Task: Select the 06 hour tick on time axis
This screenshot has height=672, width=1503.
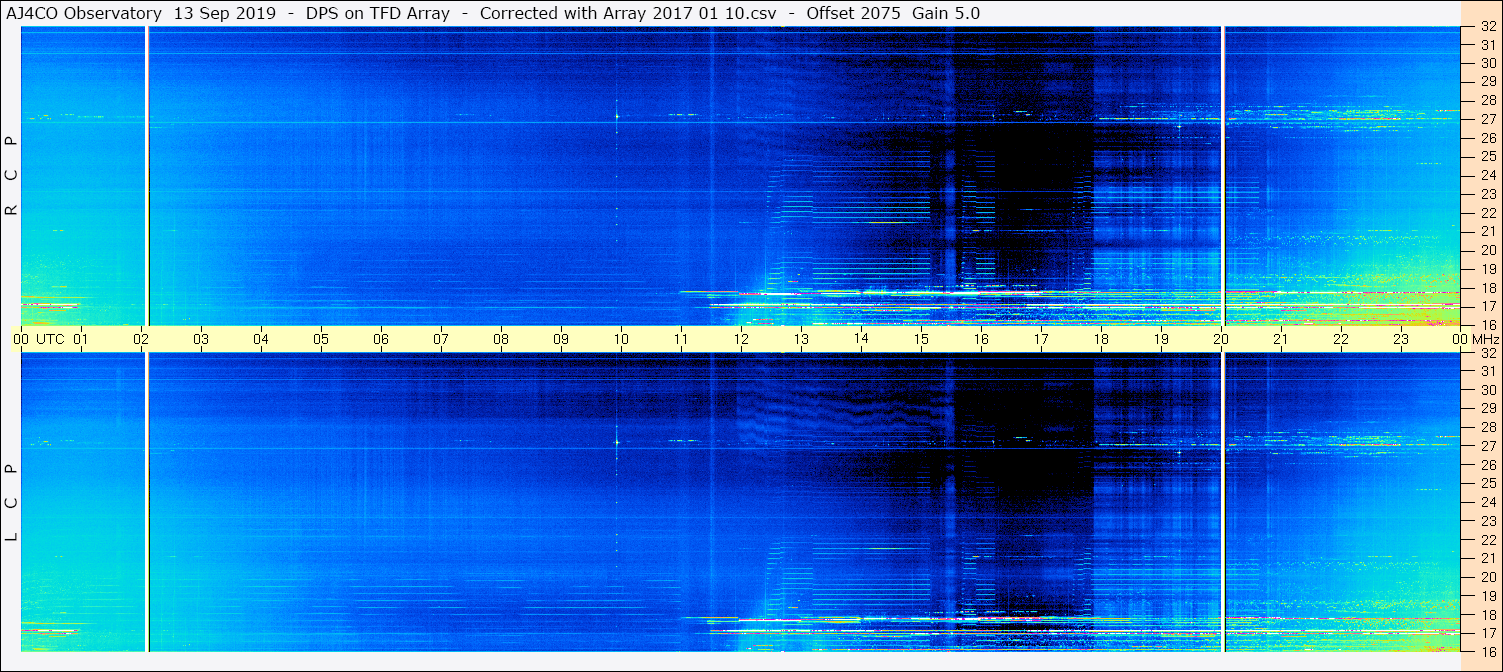Action: tap(381, 339)
